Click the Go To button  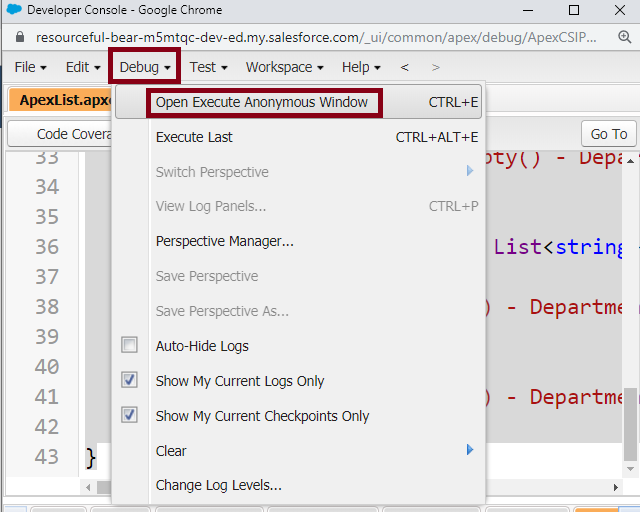coord(609,134)
